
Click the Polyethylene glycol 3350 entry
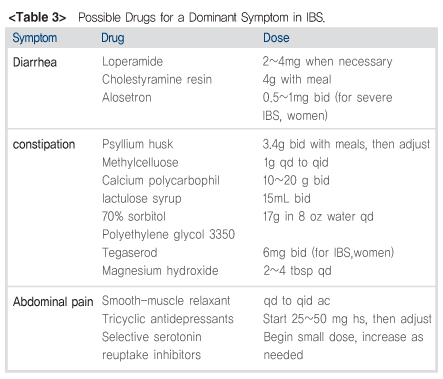point(168,235)
